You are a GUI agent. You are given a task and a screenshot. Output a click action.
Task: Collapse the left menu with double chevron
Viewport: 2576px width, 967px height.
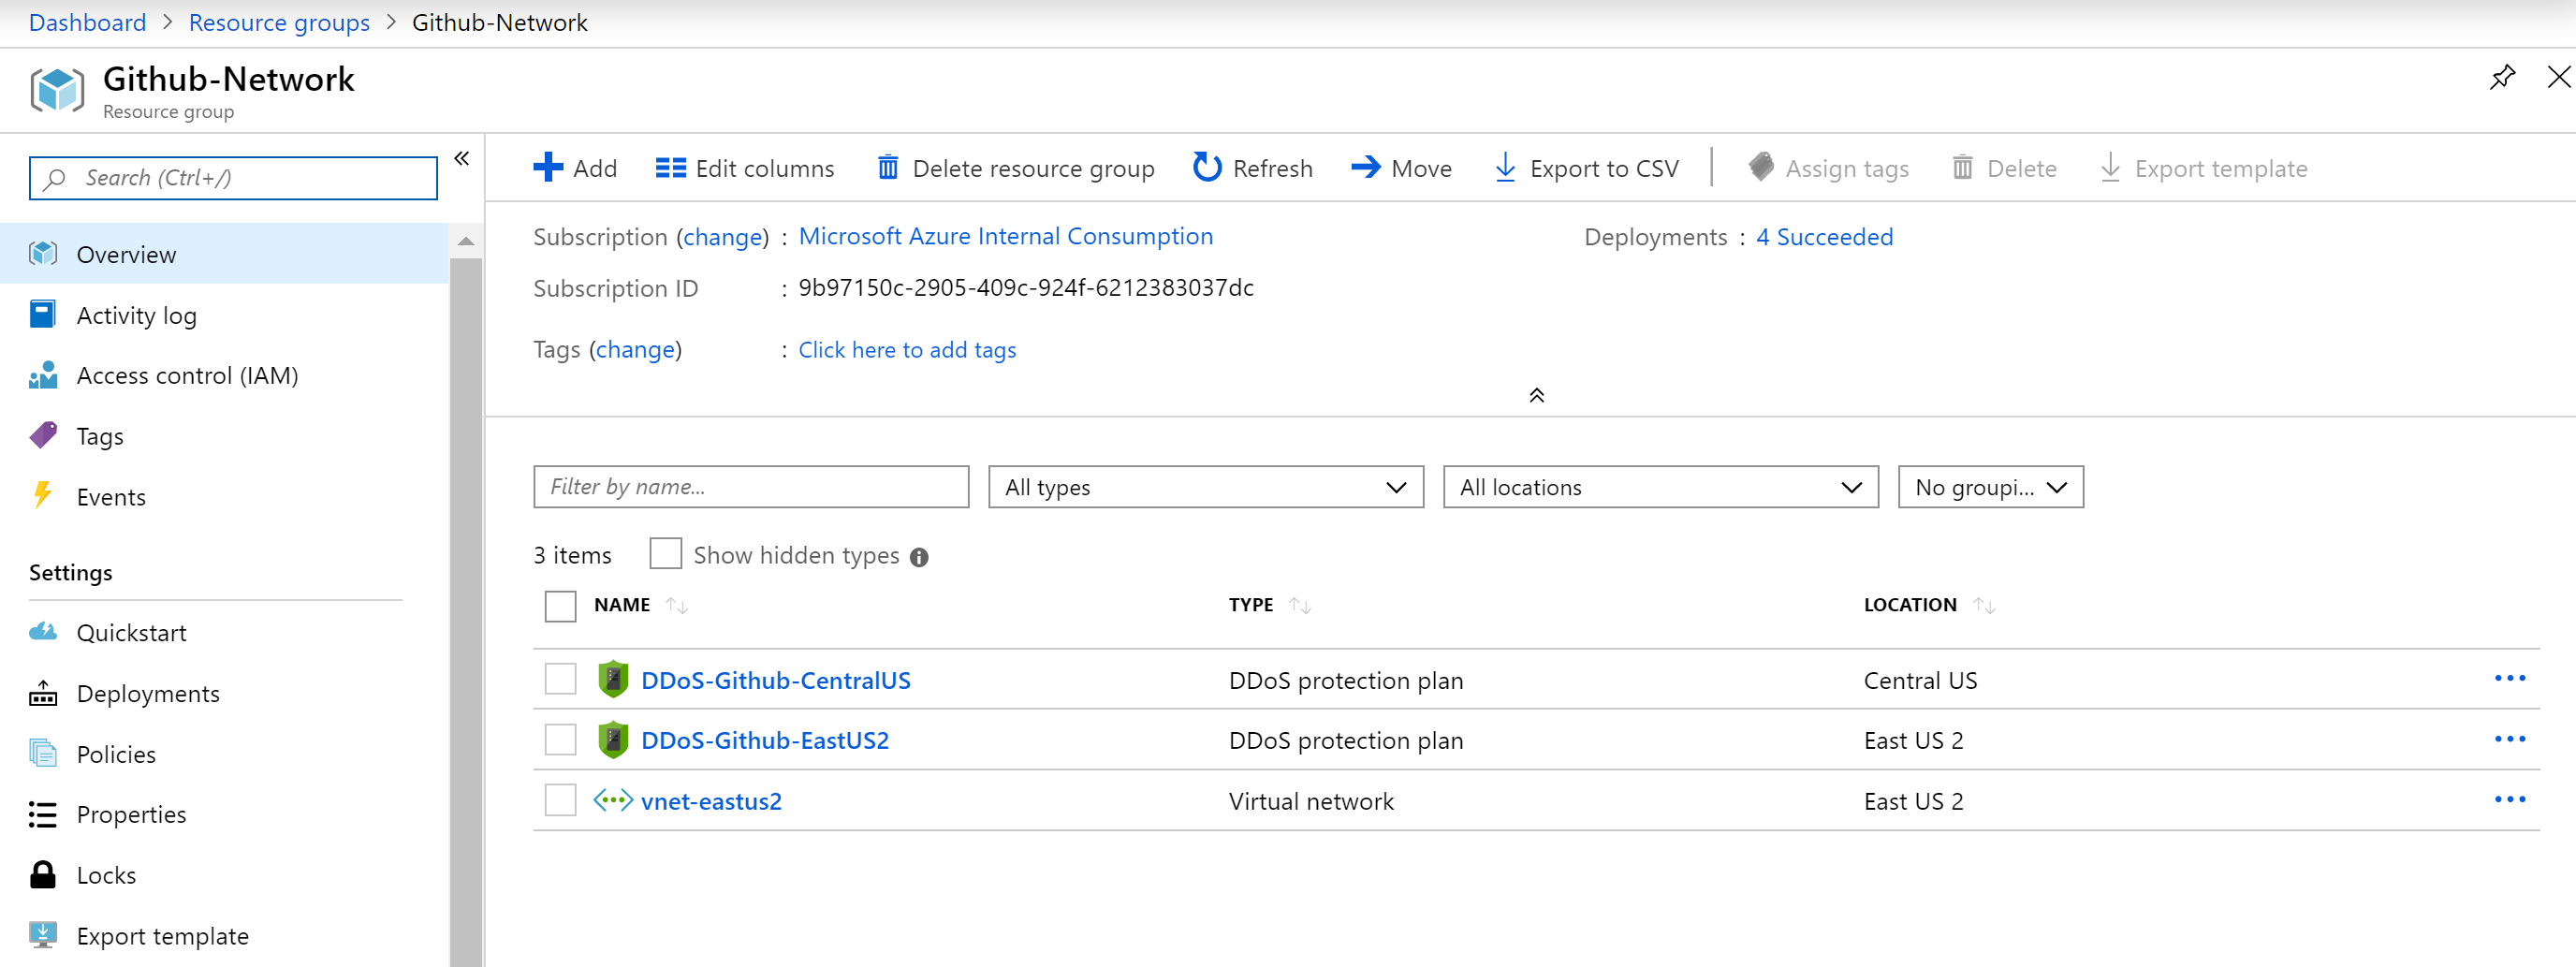coord(462,158)
